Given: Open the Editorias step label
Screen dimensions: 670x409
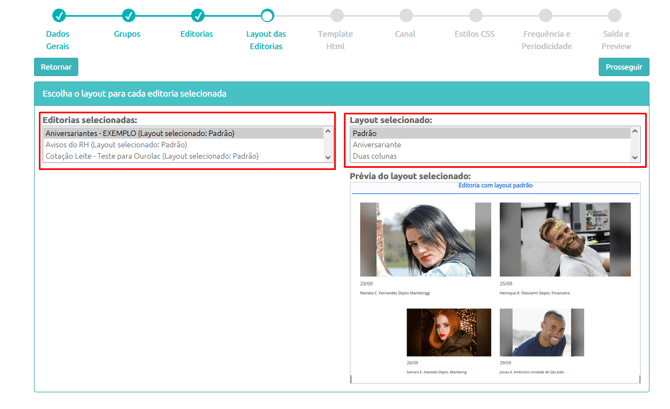Looking at the screenshot, I should 197,34.
